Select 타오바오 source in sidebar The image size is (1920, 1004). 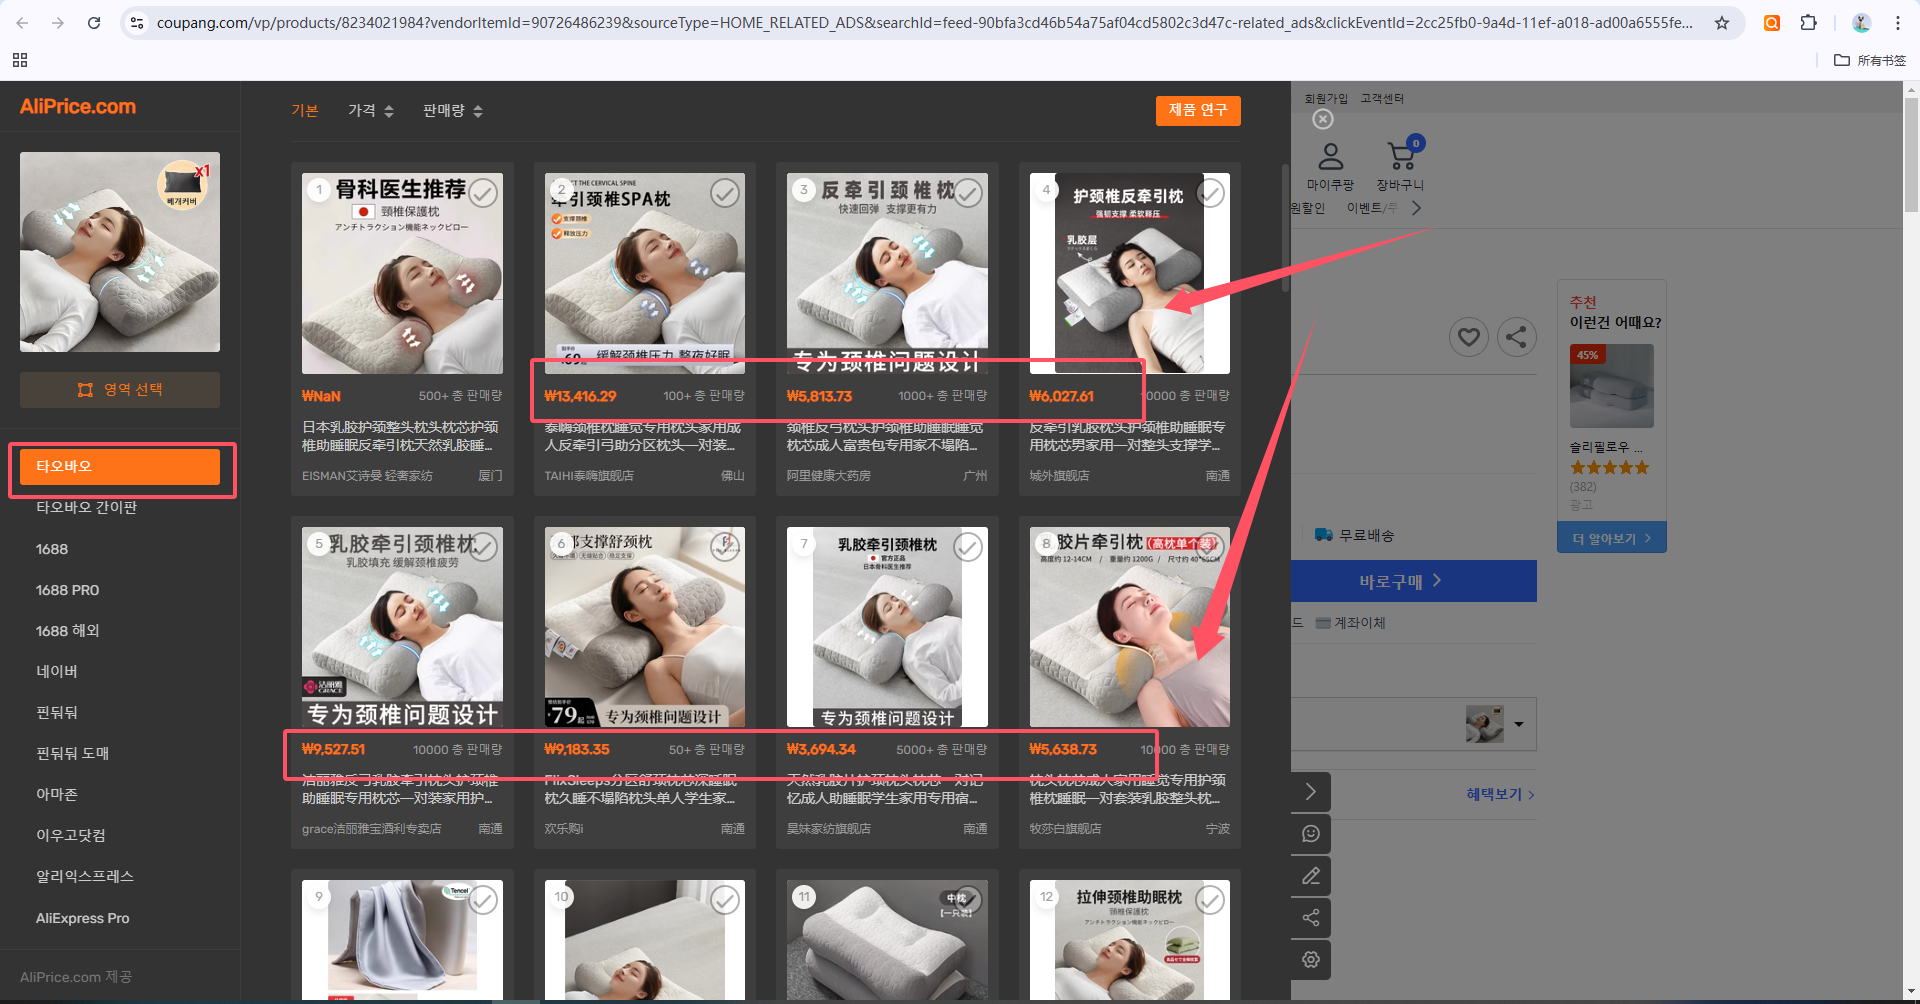120,467
